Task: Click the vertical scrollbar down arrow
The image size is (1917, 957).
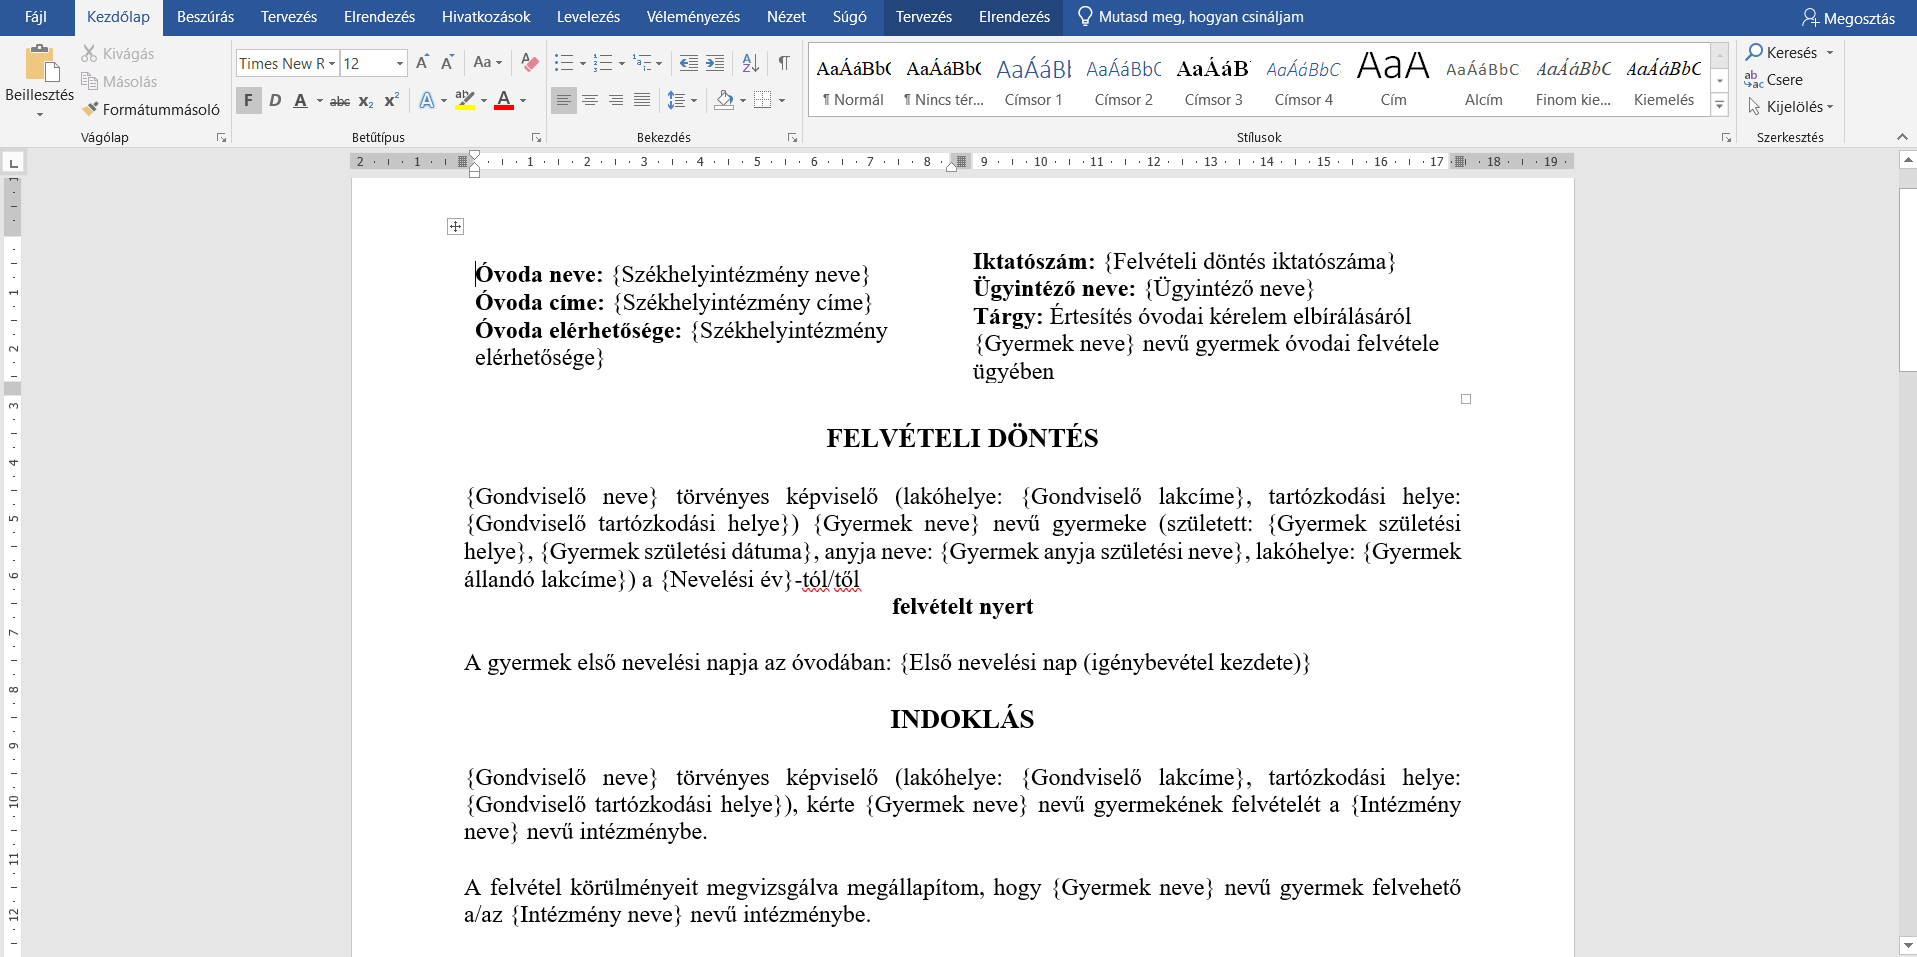Action: (1908, 945)
